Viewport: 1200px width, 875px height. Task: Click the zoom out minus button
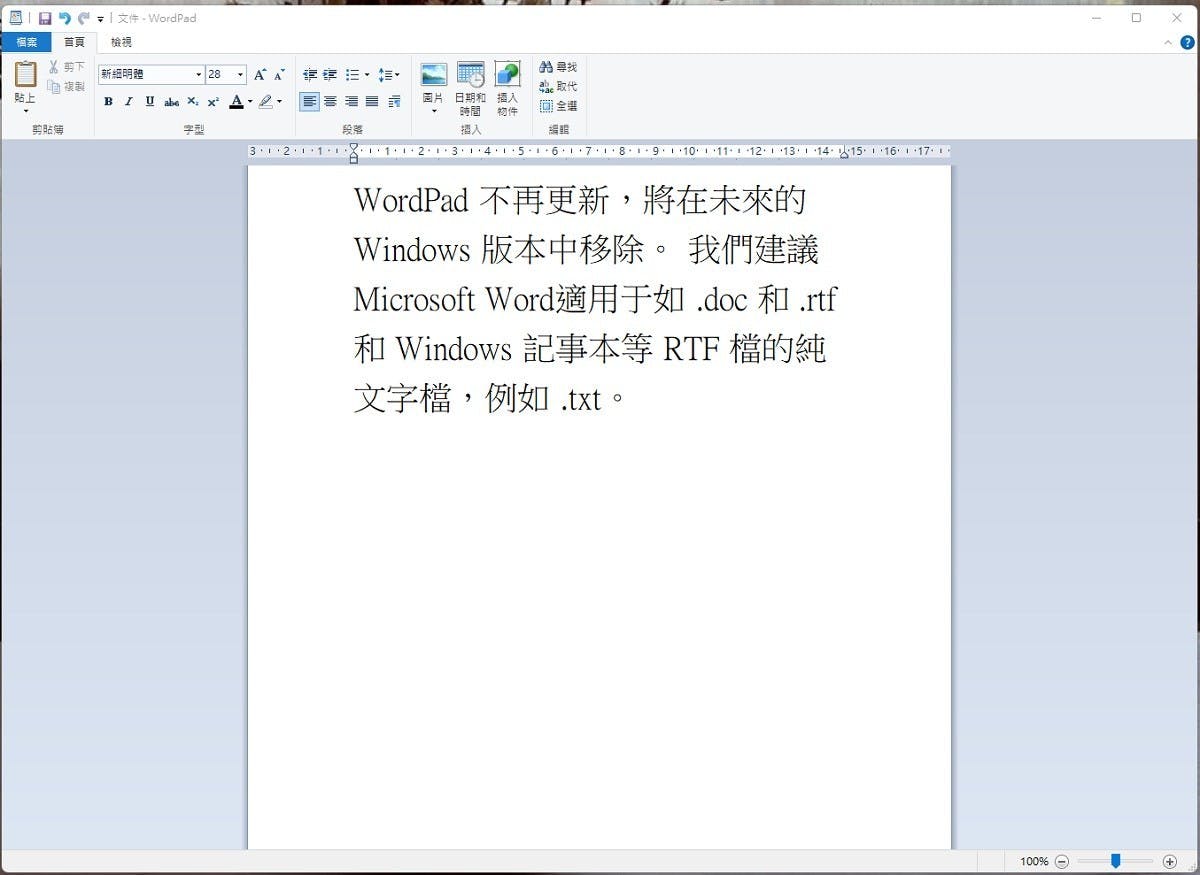click(x=1062, y=861)
